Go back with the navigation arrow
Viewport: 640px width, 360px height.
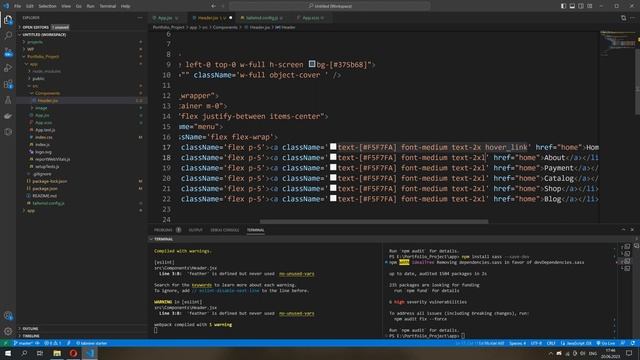[x=213, y=6]
